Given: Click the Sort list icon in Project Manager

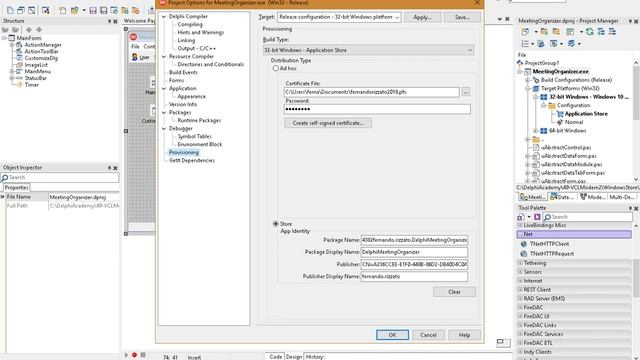Looking at the screenshot, I should coord(525,44).
